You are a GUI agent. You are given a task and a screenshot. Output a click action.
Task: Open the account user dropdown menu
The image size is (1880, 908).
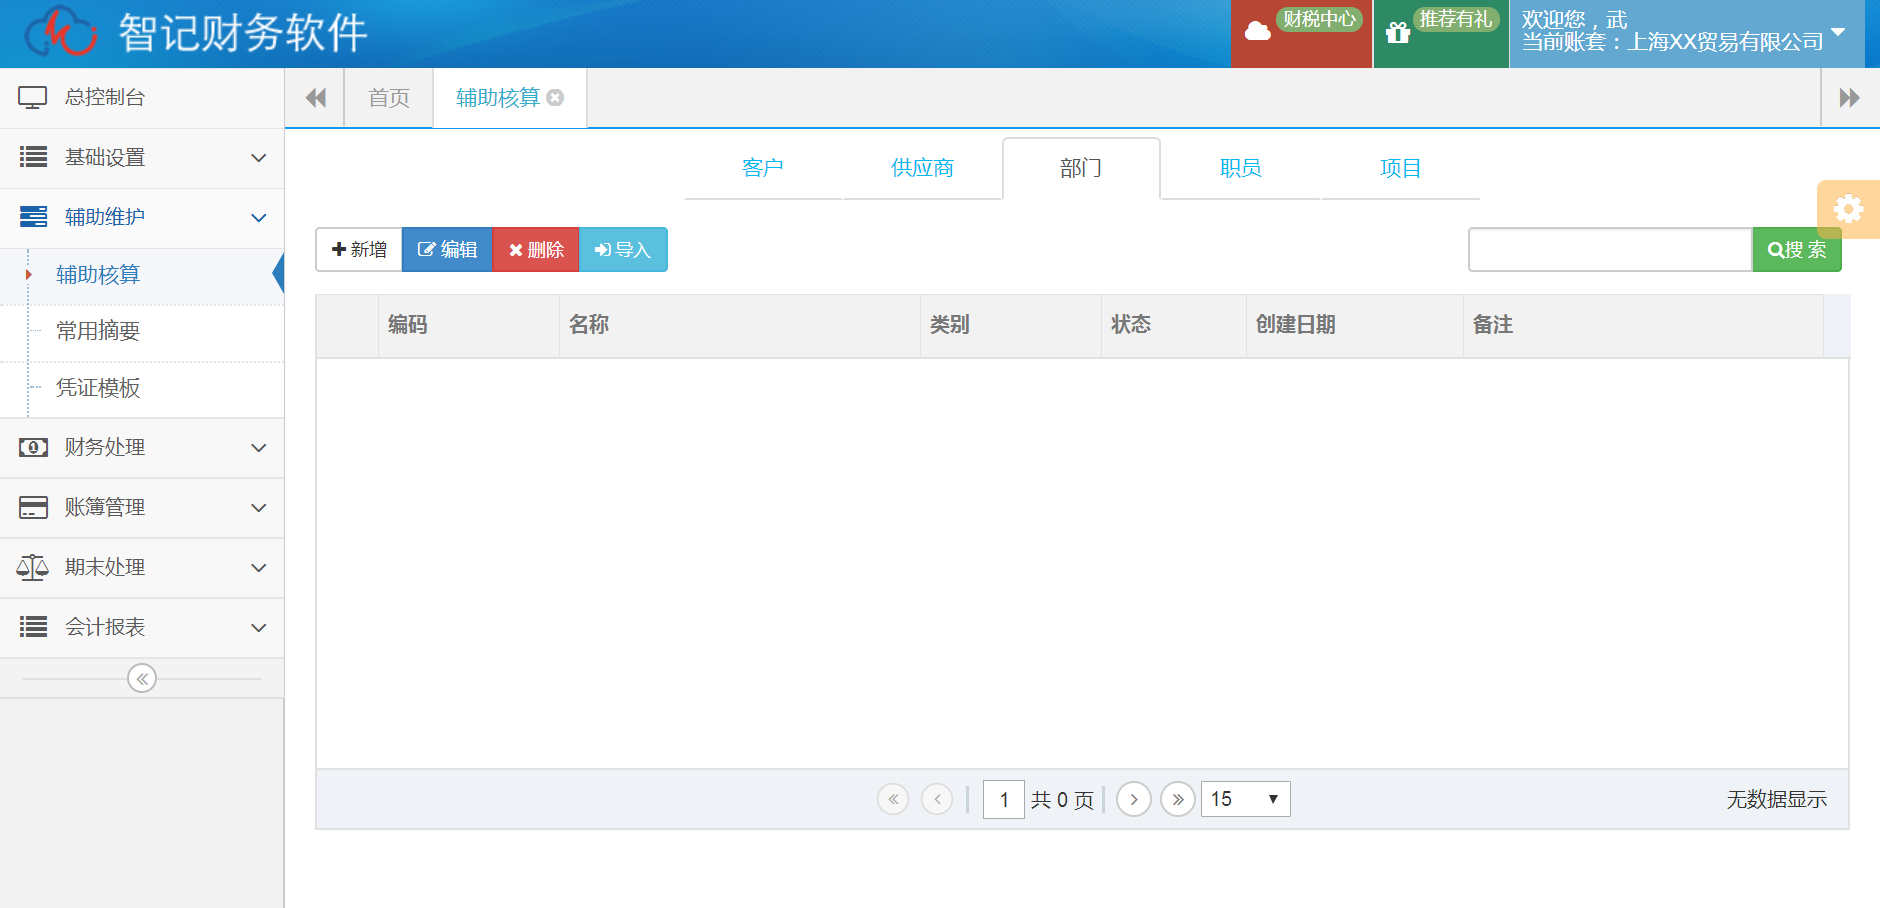click(1837, 32)
